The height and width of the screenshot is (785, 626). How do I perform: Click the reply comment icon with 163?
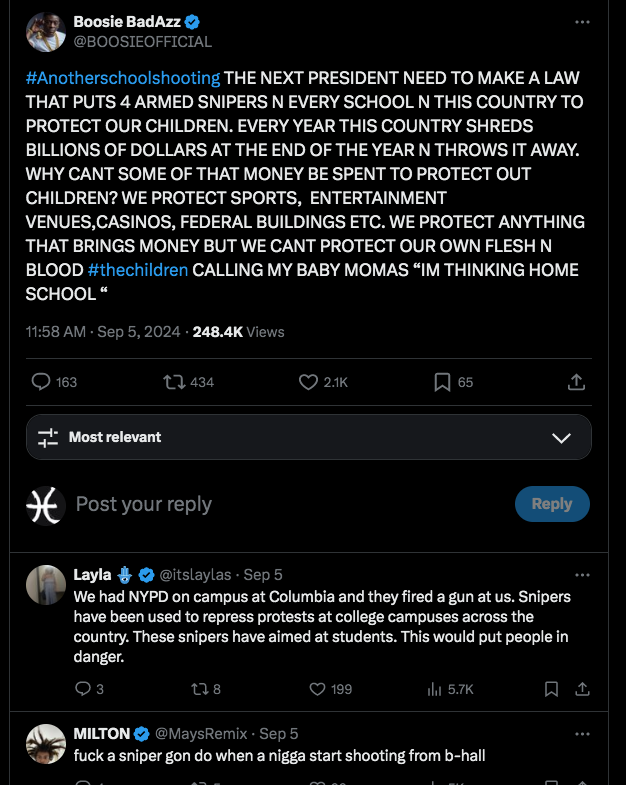(x=41, y=382)
